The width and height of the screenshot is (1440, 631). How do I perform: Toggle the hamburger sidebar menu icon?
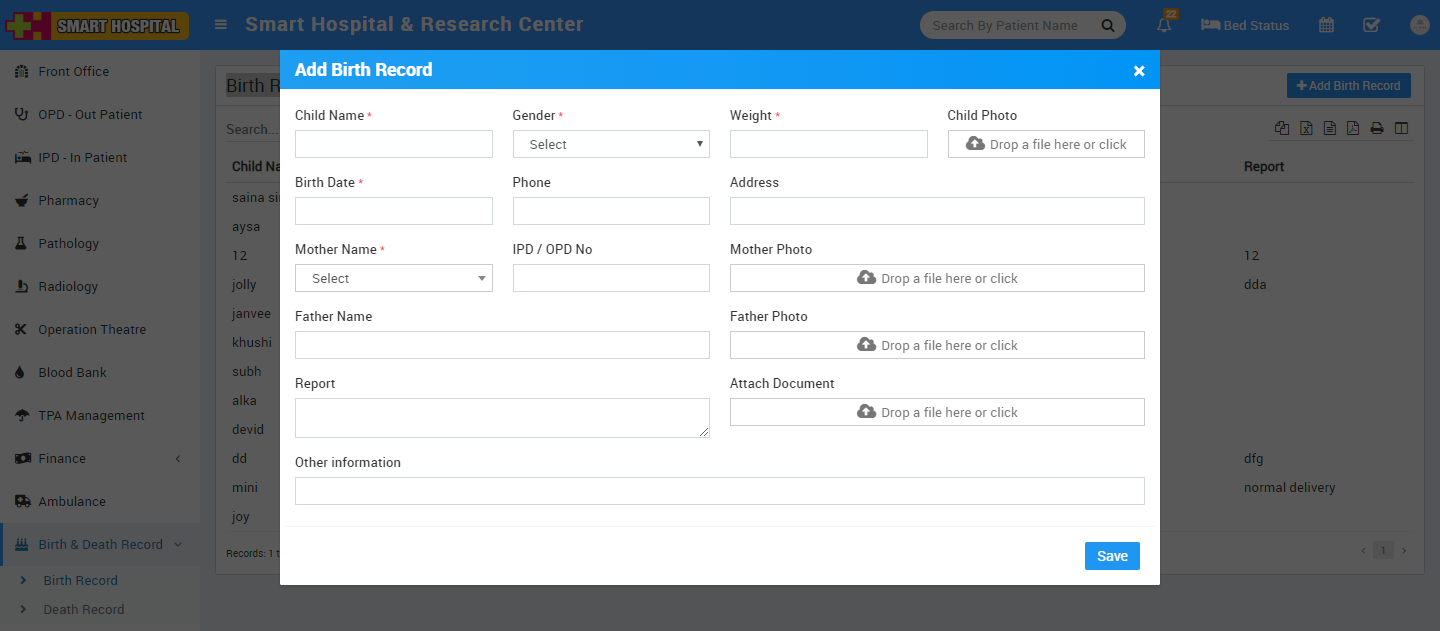point(221,25)
